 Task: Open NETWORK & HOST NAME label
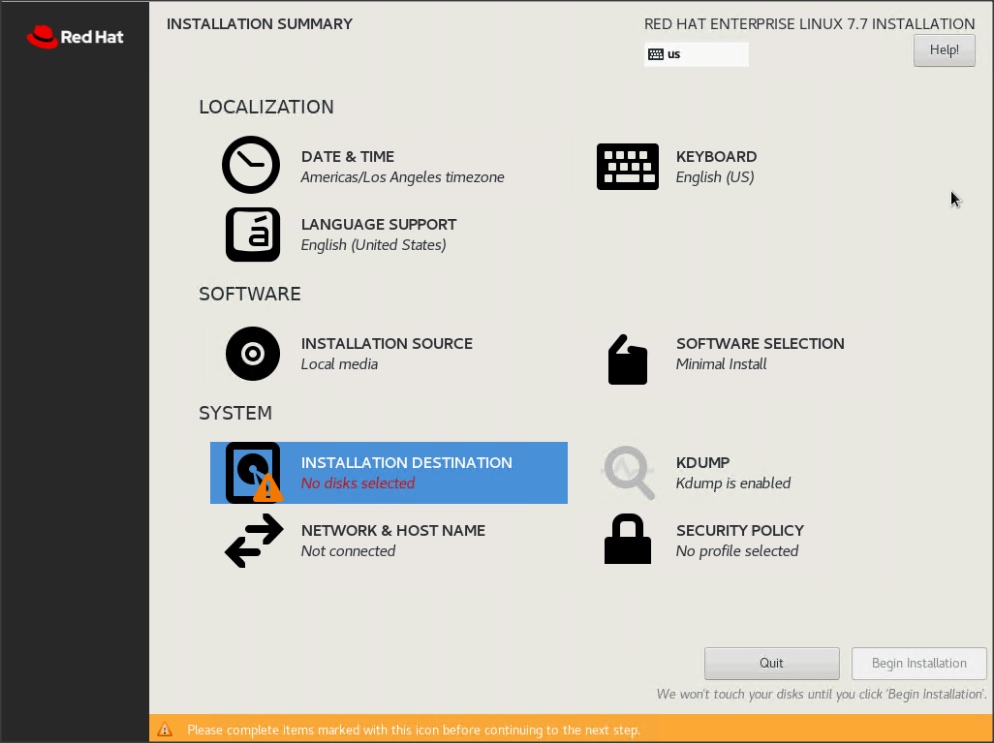pyautogui.click(x=393, y=531)
